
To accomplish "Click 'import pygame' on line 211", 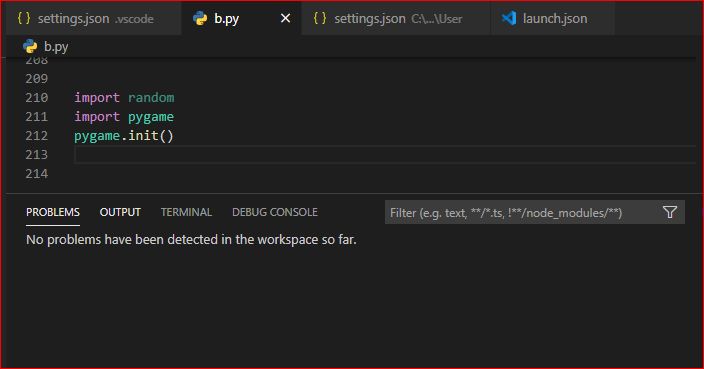I will (x=124, y=117).
